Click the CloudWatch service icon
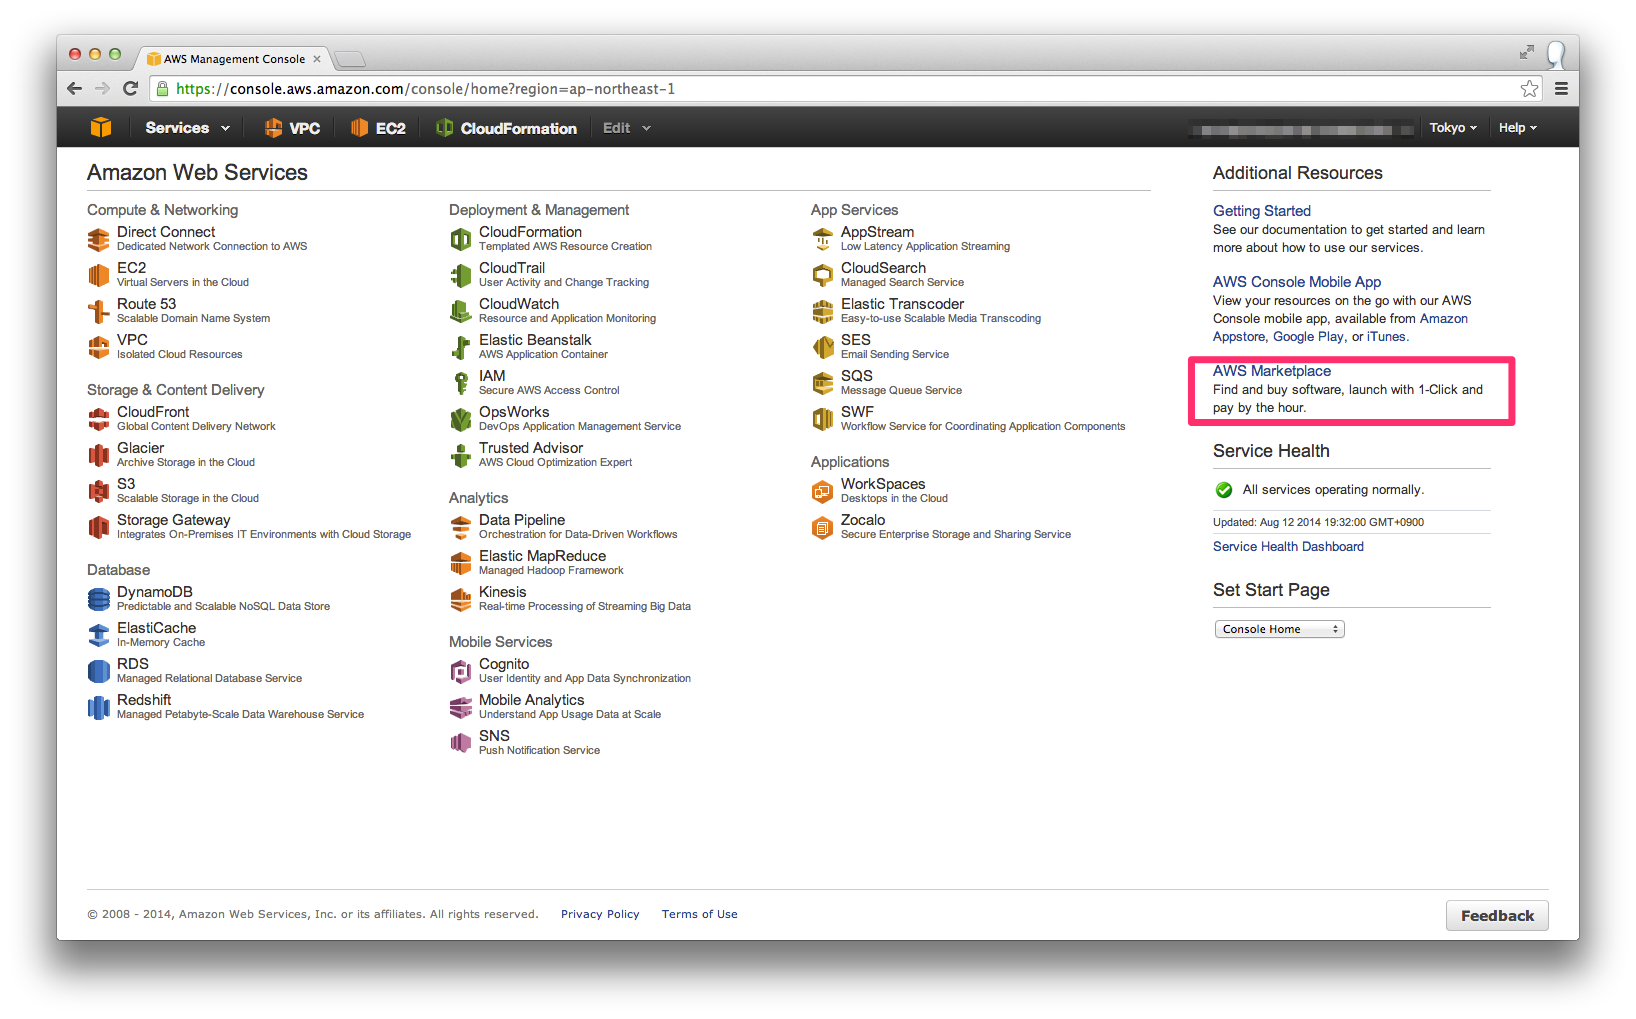Screen dimensions: 1636x1019 [x=460, y=312]
